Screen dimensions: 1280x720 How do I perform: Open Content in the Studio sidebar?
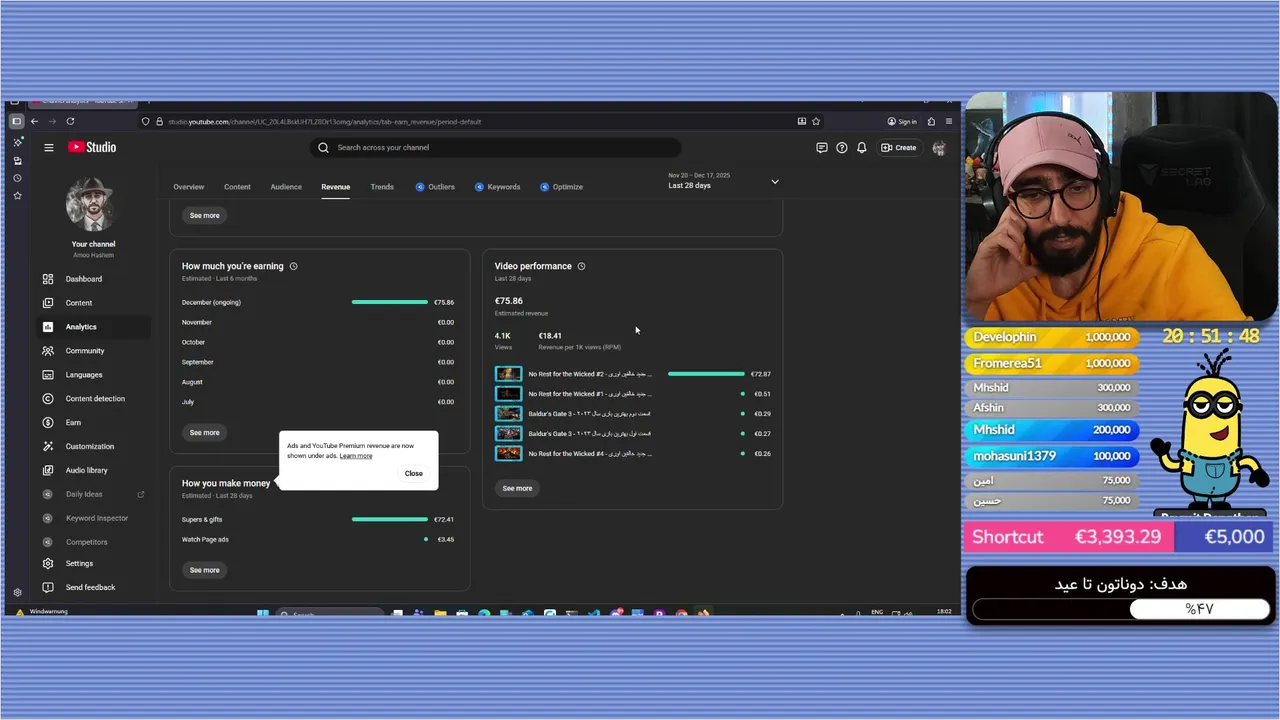[91, 303]
